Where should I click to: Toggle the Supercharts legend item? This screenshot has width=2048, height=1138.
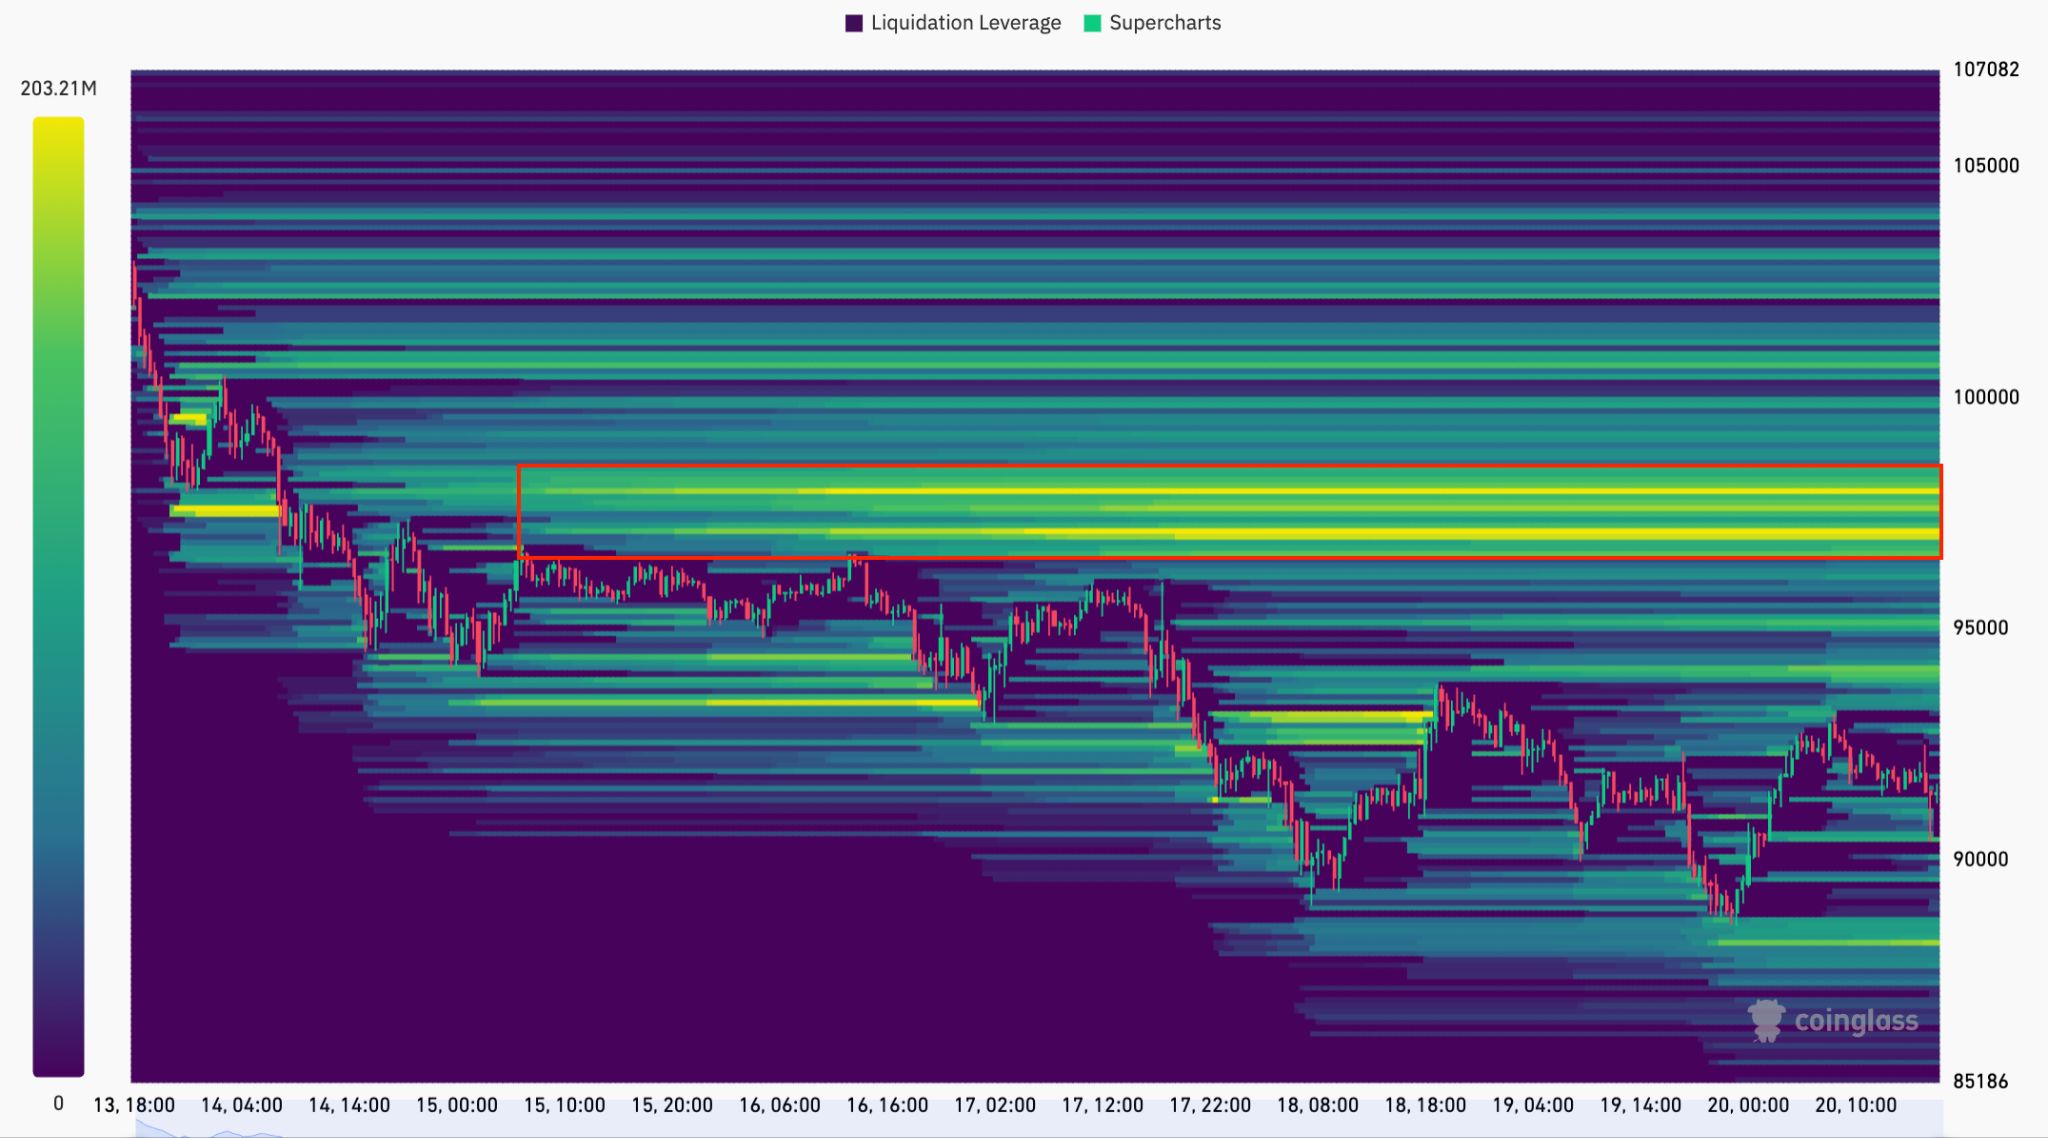pos(1164,23)
